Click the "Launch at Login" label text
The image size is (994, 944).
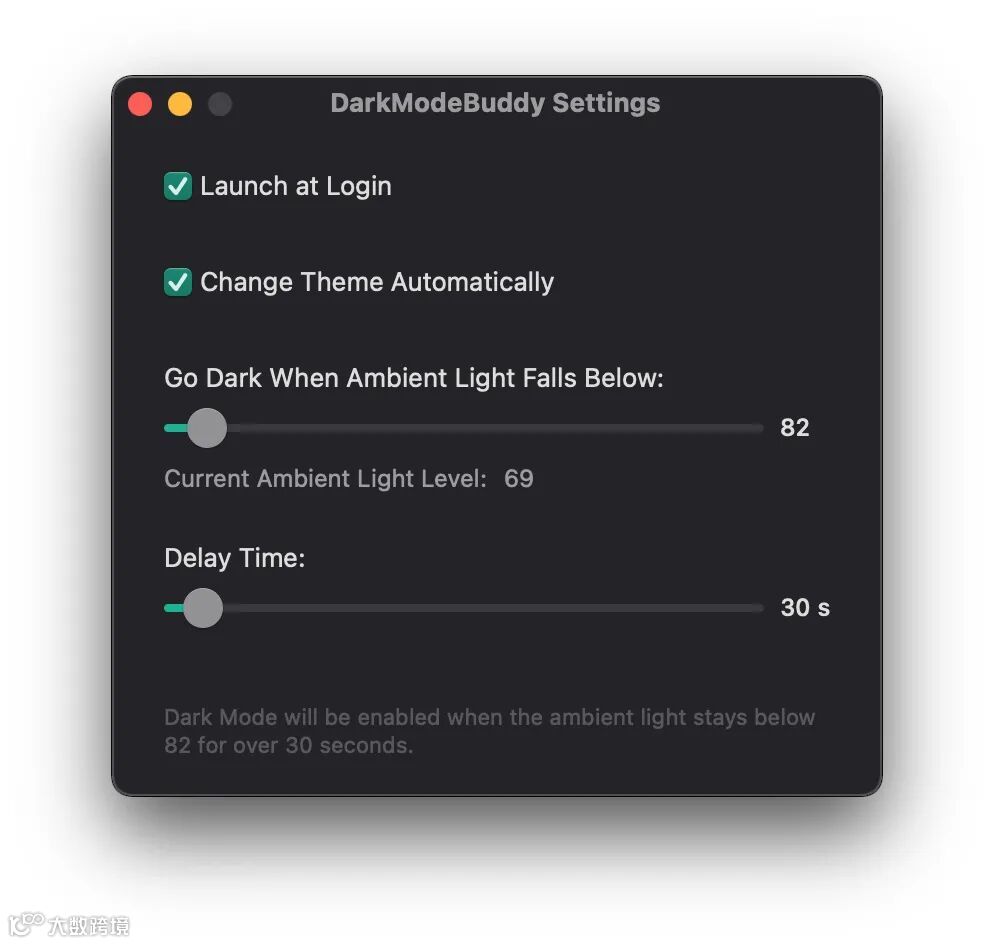(296, 186)
